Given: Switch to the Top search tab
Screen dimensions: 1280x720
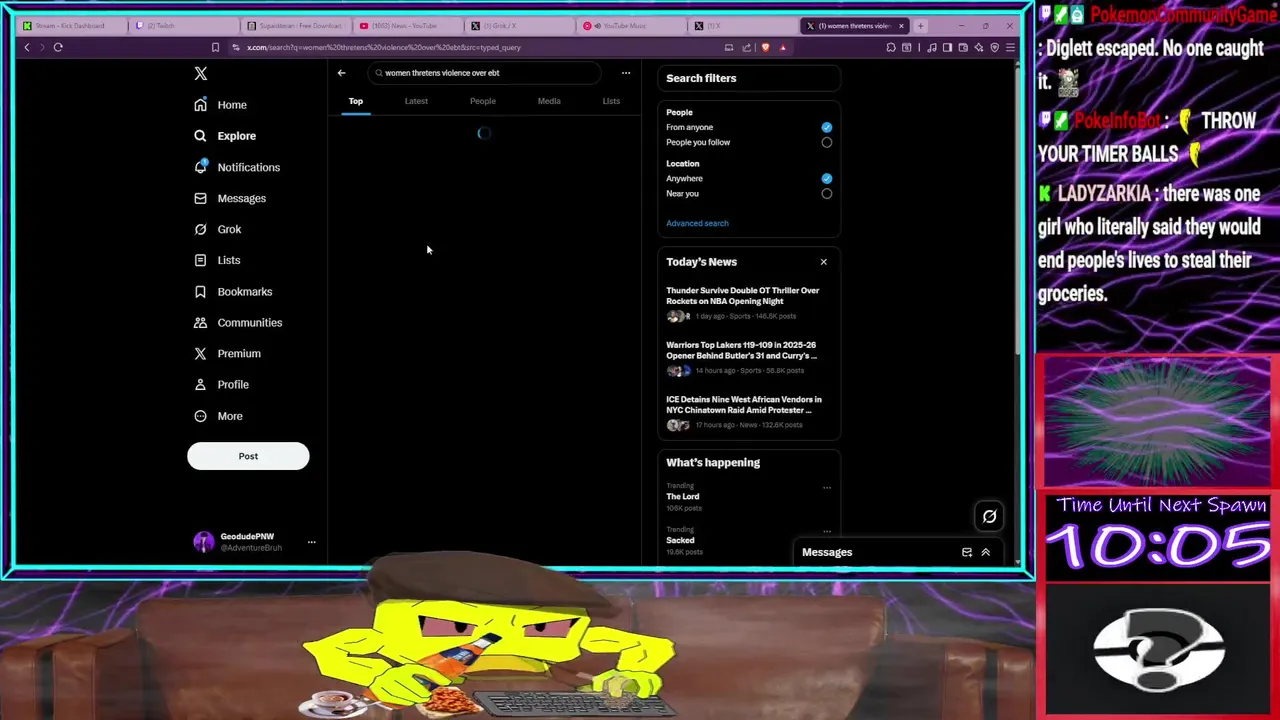Looking at the screenshot, I should 355,101.
